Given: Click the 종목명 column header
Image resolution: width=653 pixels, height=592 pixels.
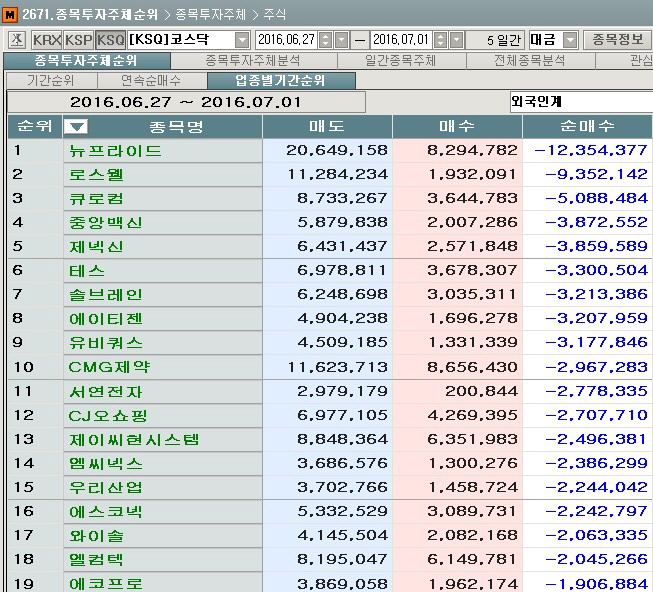Looking at the screenshot, I should point(176,127).
